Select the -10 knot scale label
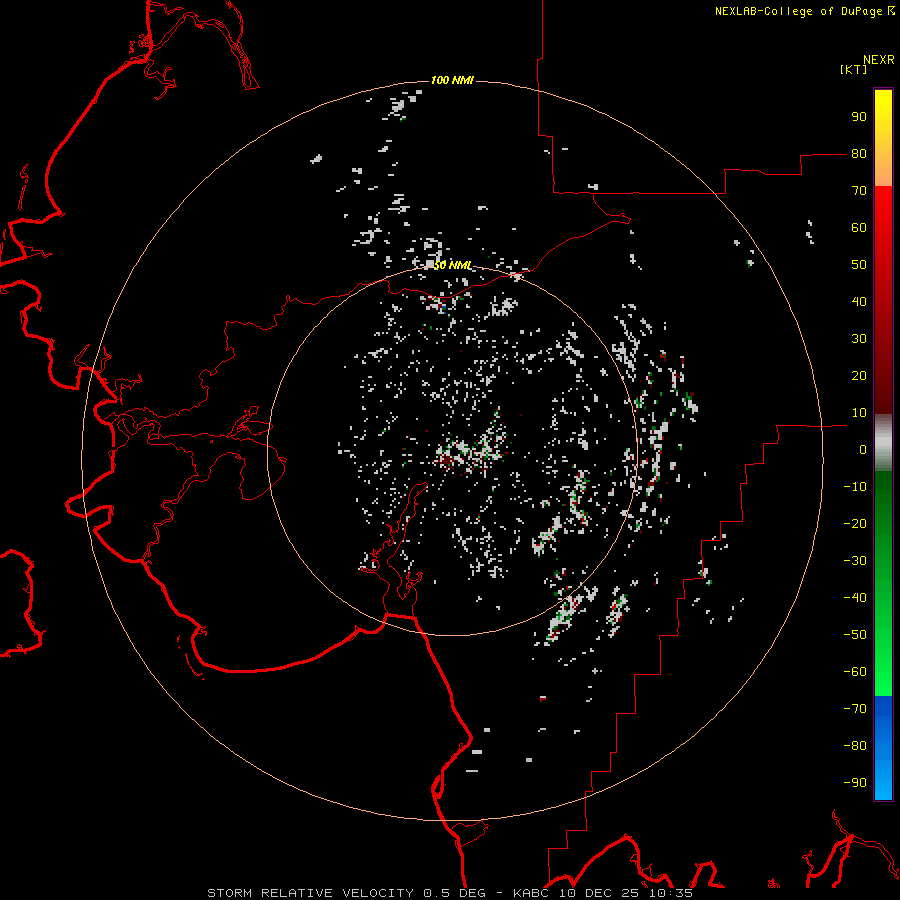 [855, 487]
